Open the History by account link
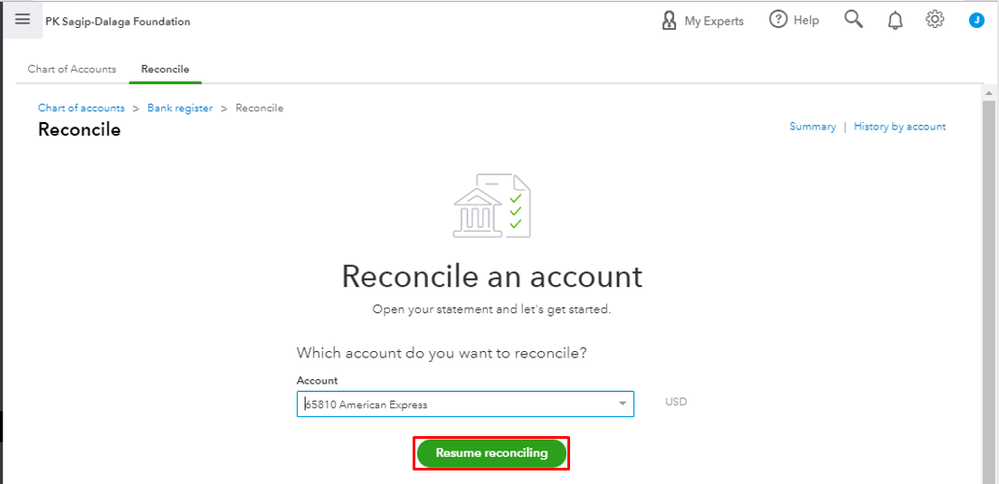This screenshot has height=484, width=999. [899, 127]
